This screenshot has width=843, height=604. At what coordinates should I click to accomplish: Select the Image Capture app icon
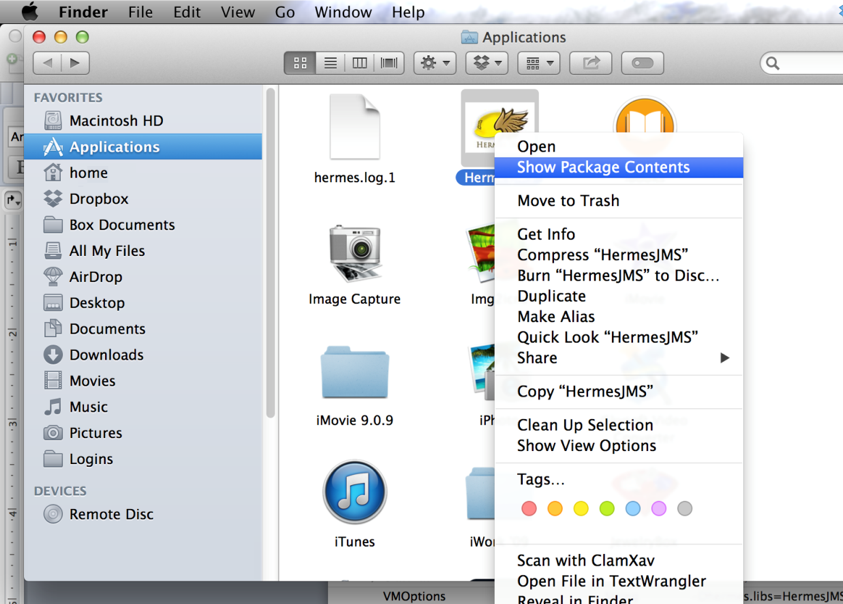354,254
